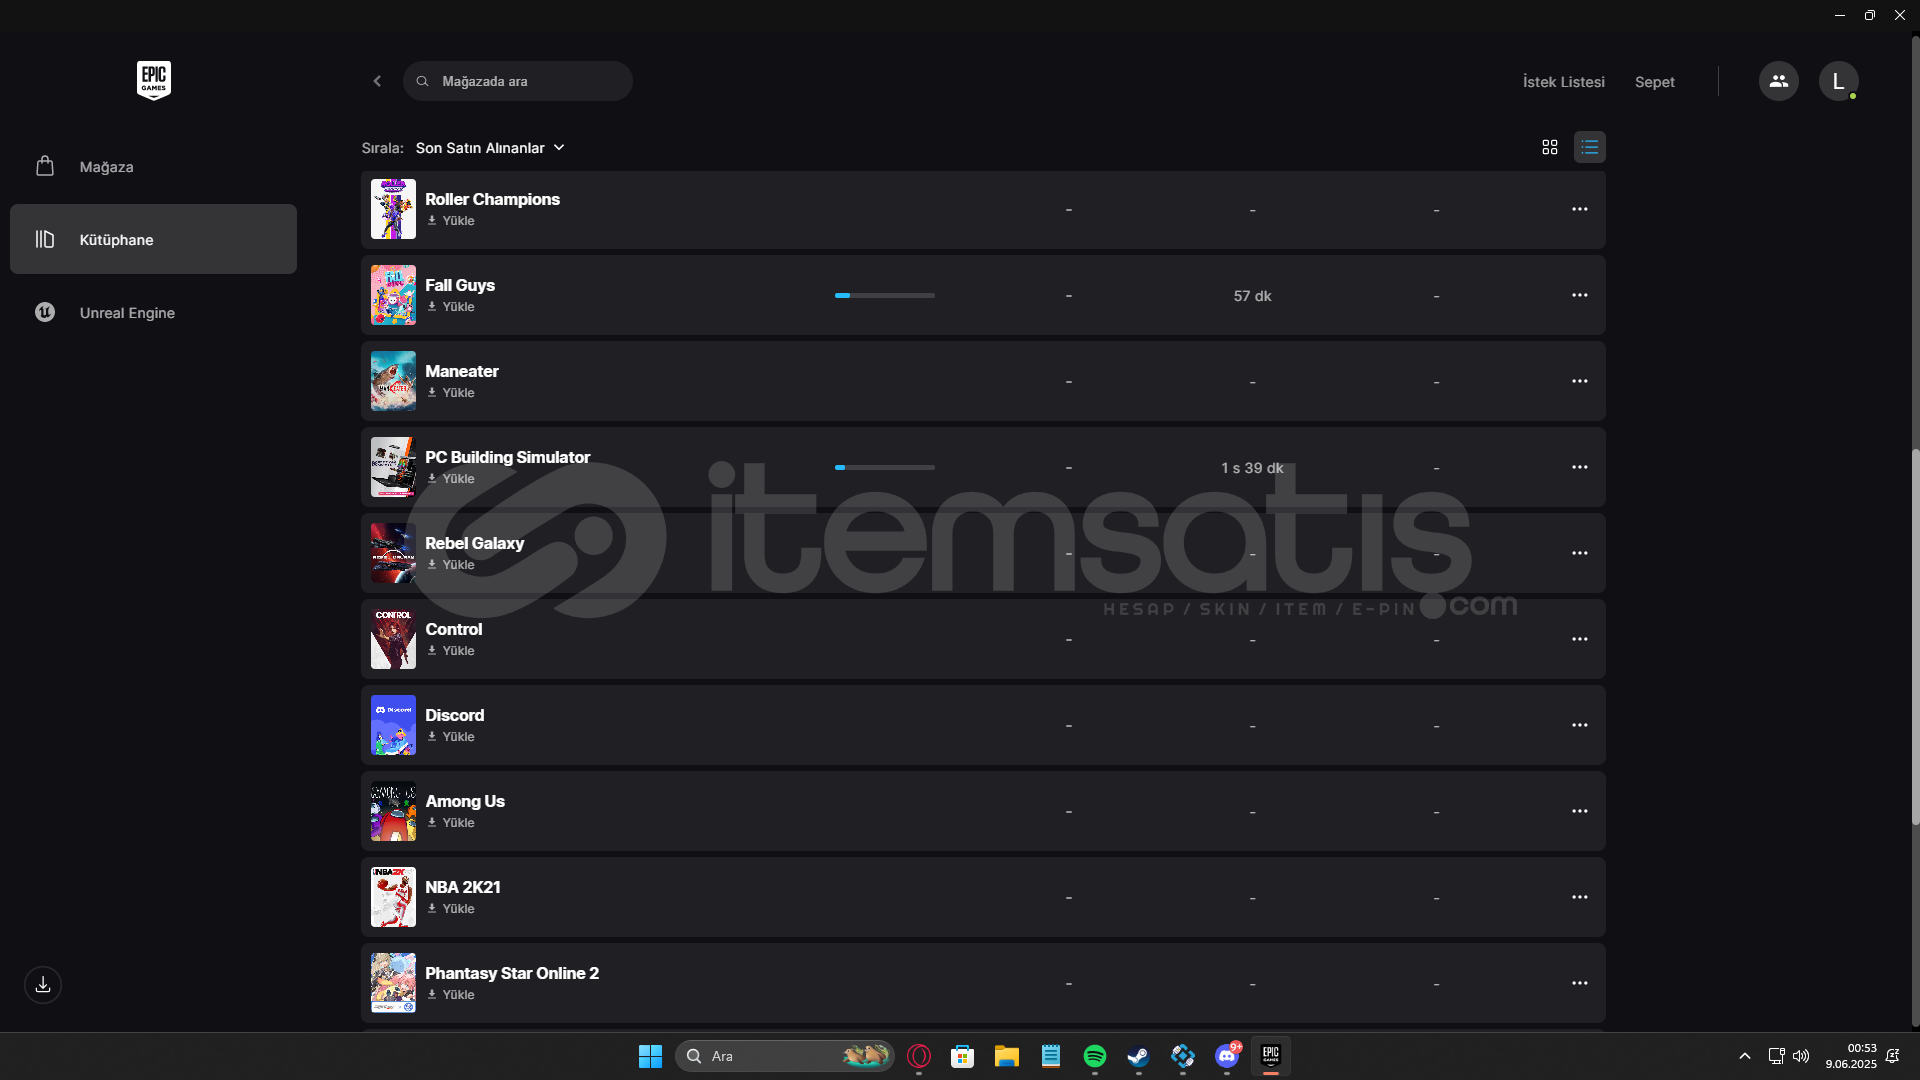Open more options for Maneater

(1579, 381)
